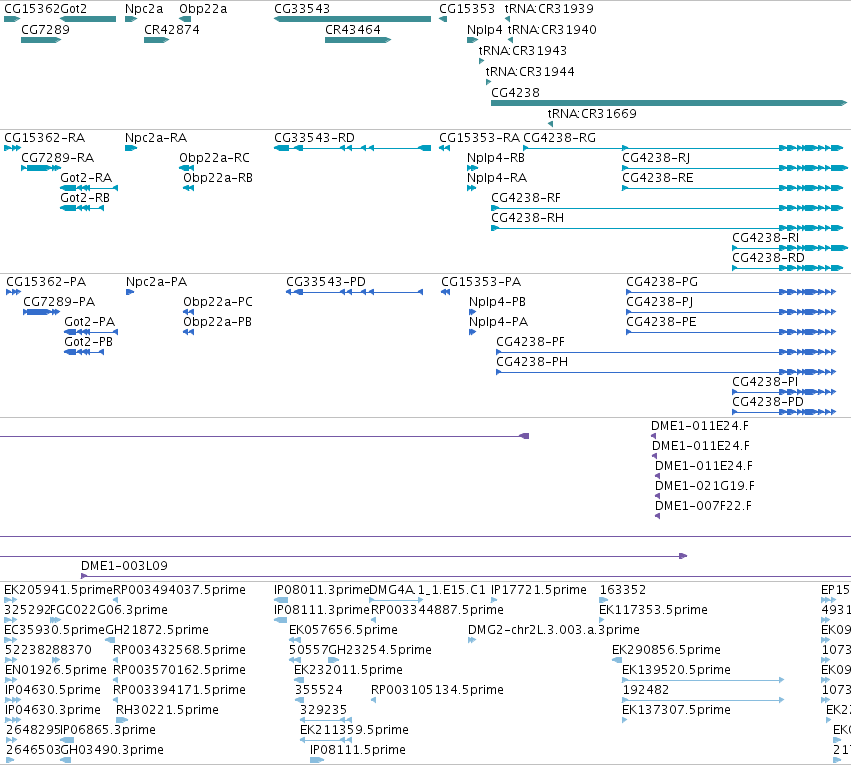Image resolution: width=851 pixels, height=765 pixels.
Task: Click the DME1-003L09 BAC label
Action: pyautogui.click(x=124, y=566)
